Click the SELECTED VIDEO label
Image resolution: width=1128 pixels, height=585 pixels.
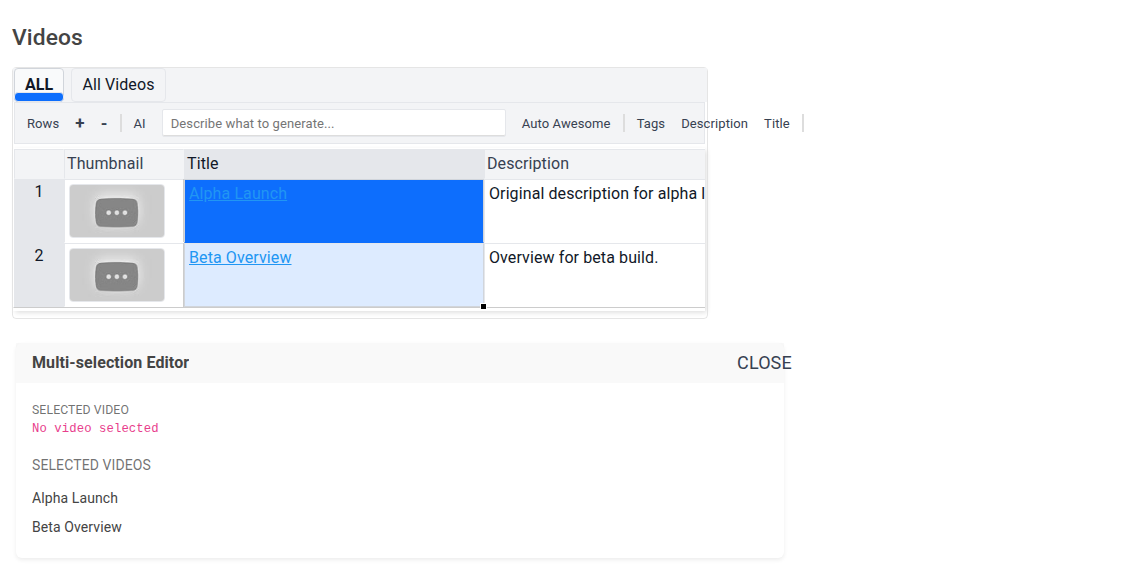pos(81,409)
